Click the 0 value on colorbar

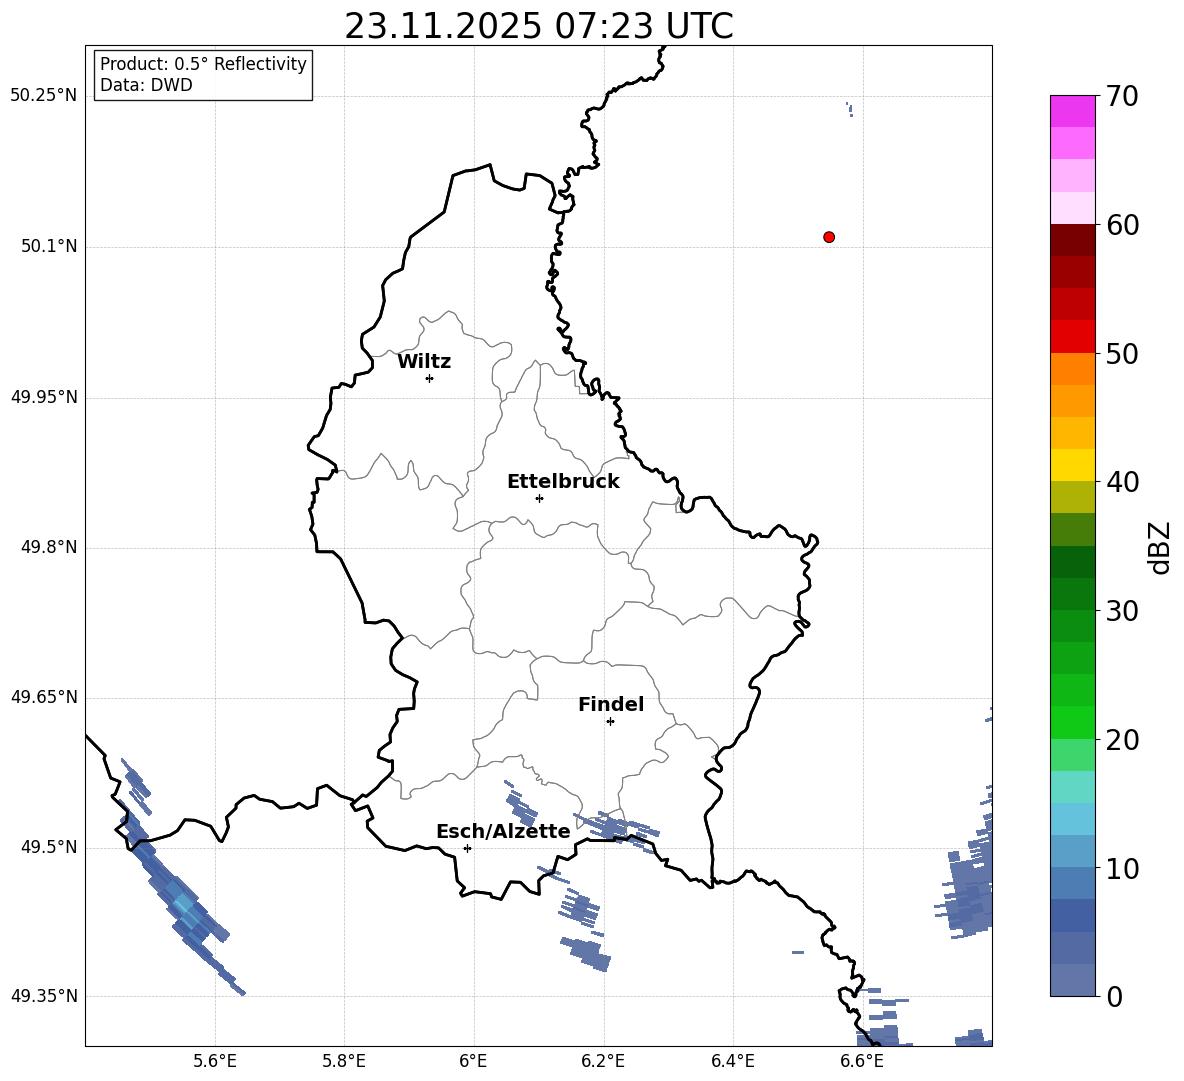click(1114, 996)
